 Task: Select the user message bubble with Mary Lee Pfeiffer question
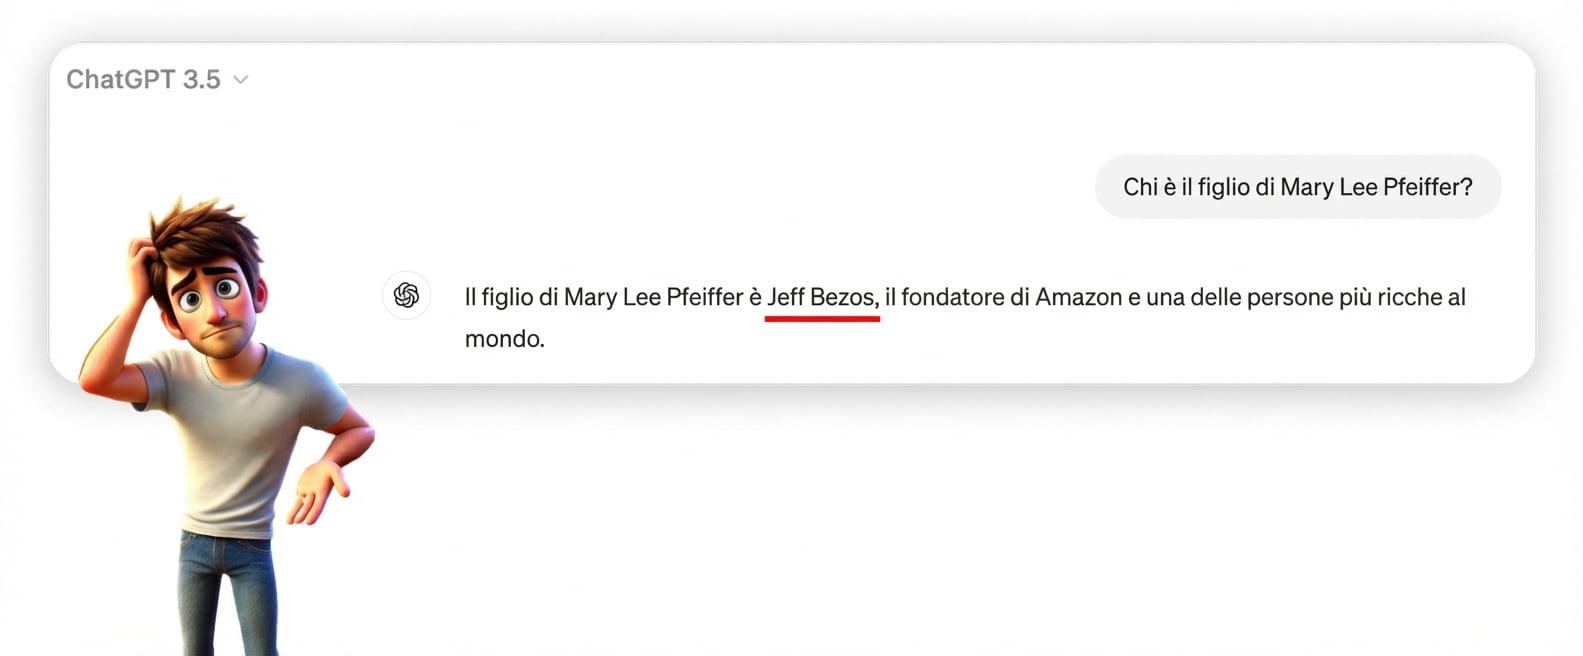1297,186
